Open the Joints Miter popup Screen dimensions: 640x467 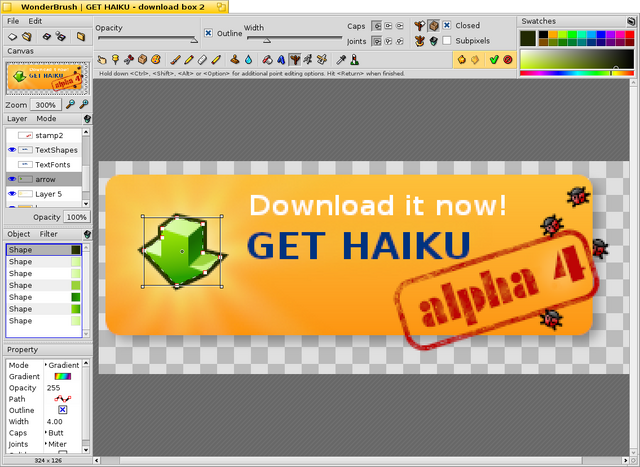56,444
